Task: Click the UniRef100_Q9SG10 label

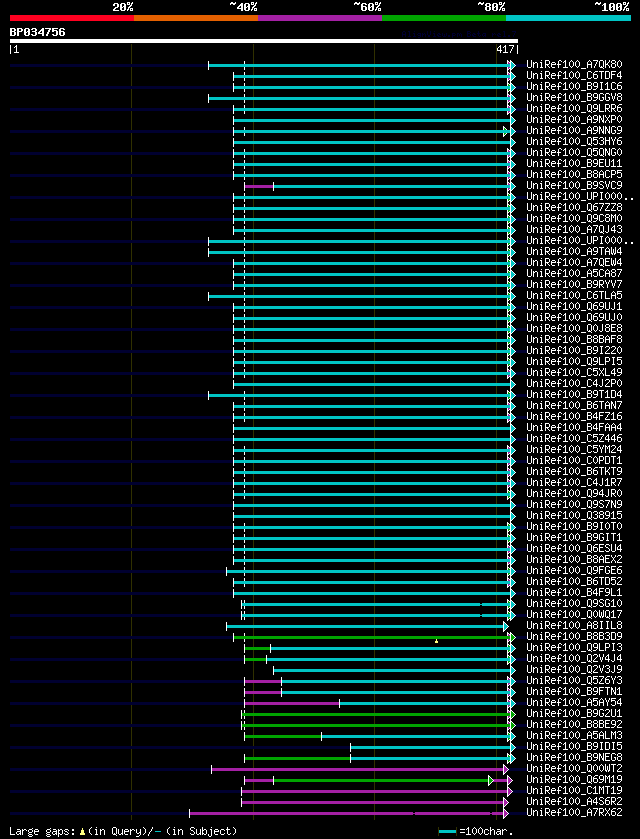Action: click(x=574, y=604)
